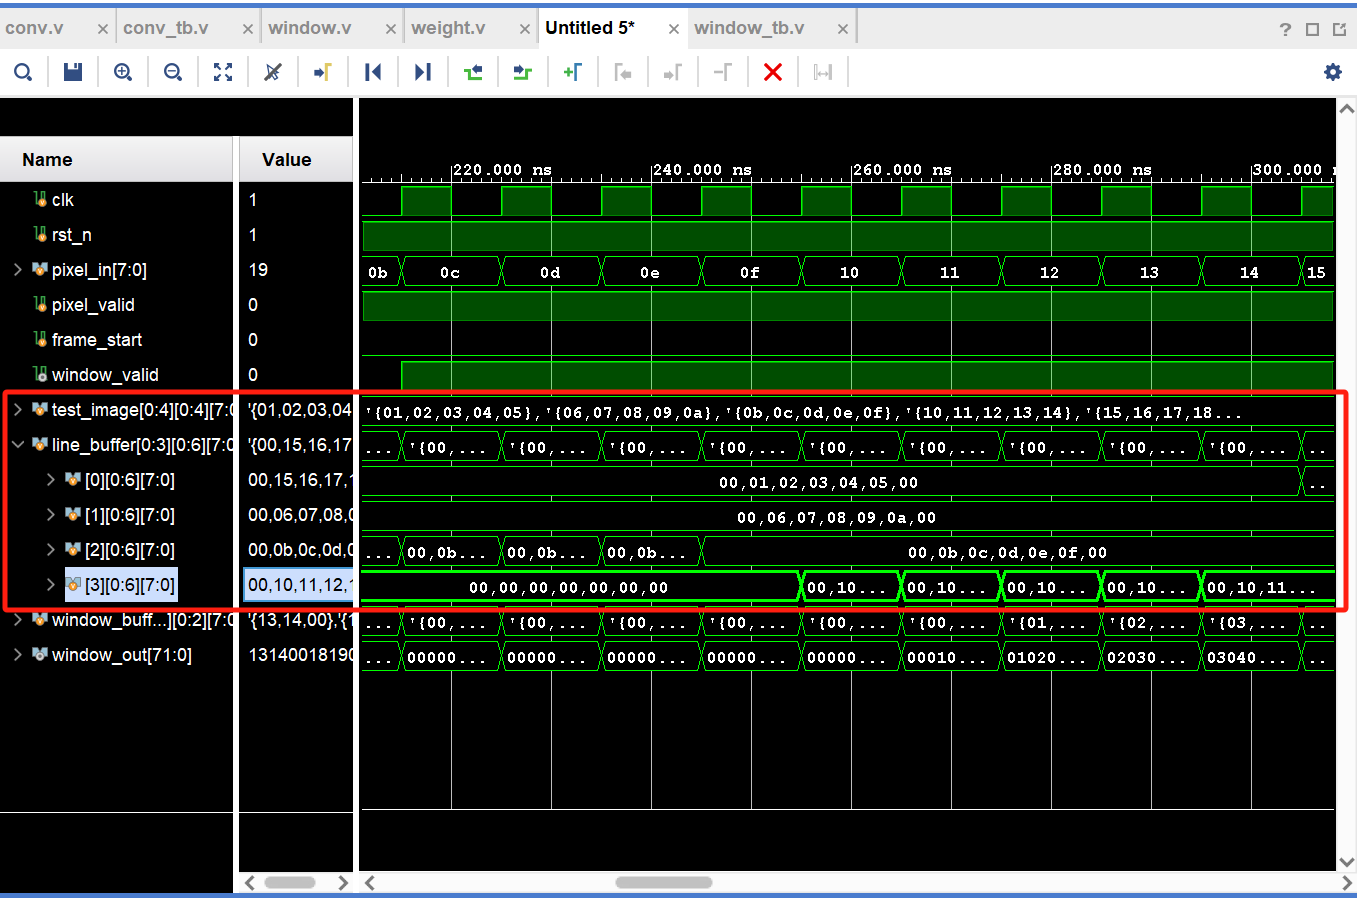Image resolution: width=1357 pixels, height=901 pixels.
Task: Jump to the end time
Action: pyautogui.click(x=423, y=72)
